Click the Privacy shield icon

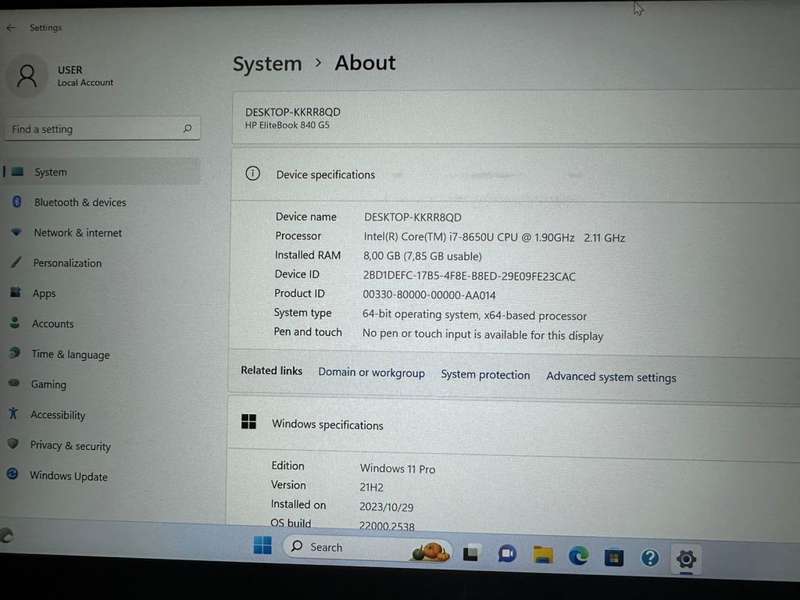pos(13,443)
